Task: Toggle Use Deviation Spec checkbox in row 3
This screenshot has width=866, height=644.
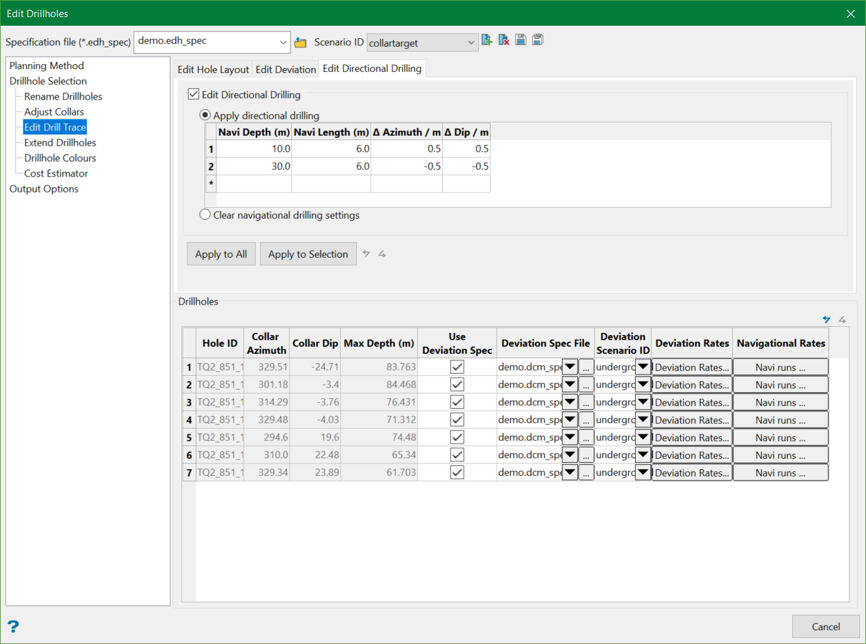Action: [457, 402]
